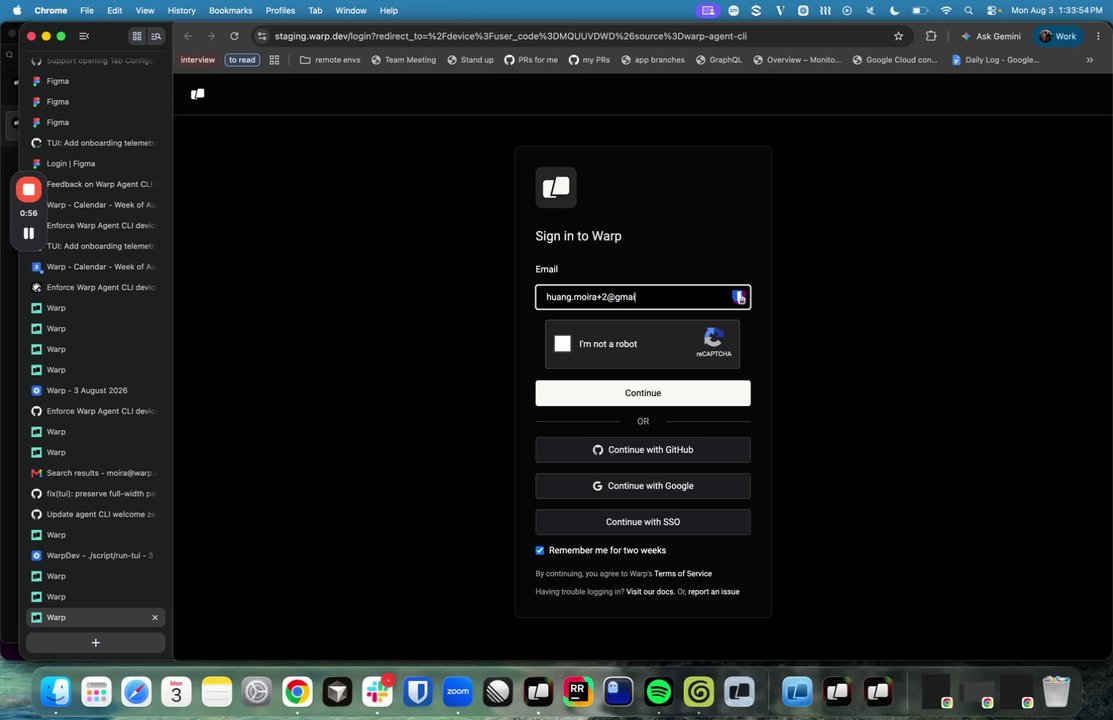Open the Terms of Service link
This screenshot has width=1113, height=720.
(x=683, y=574)
